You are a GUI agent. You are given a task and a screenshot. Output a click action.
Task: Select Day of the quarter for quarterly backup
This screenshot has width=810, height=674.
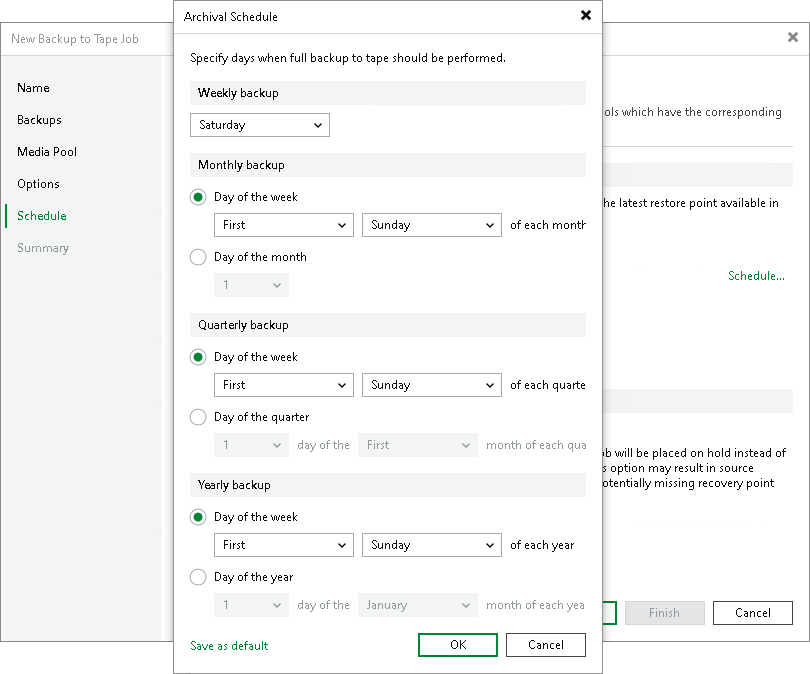click(197, 417)
